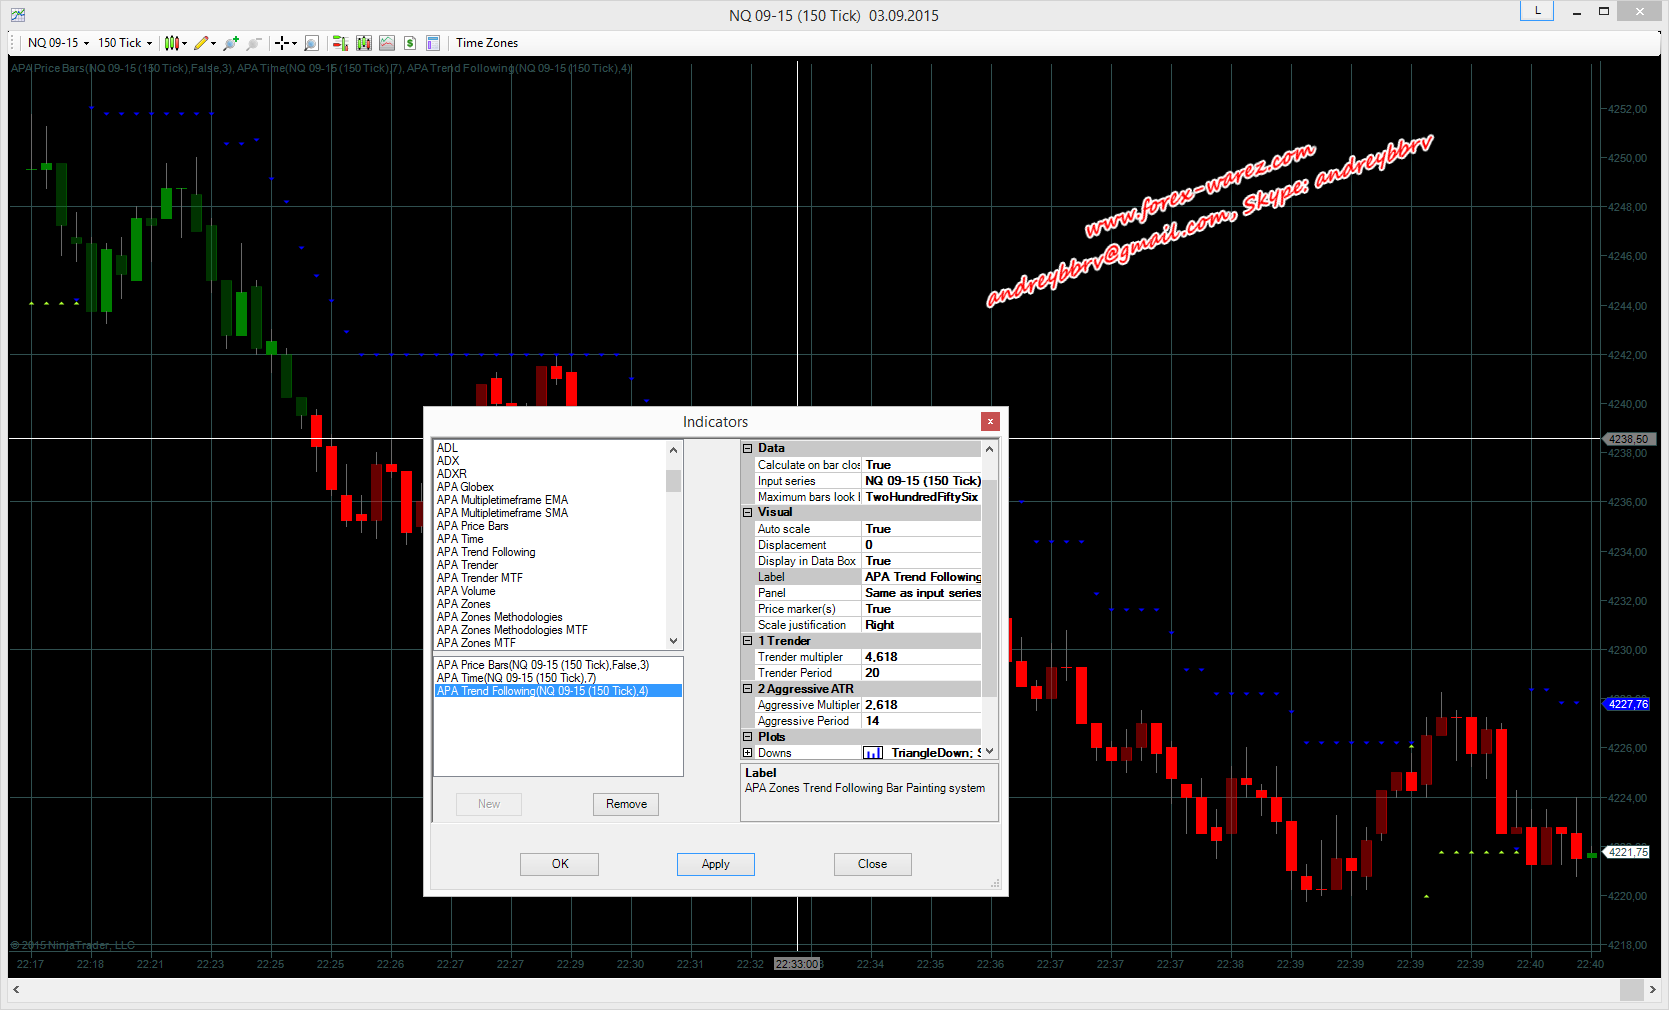Click the Remove button
Image resolution: width=1669 pixels, height=1010 pixels.
point(626,804)
